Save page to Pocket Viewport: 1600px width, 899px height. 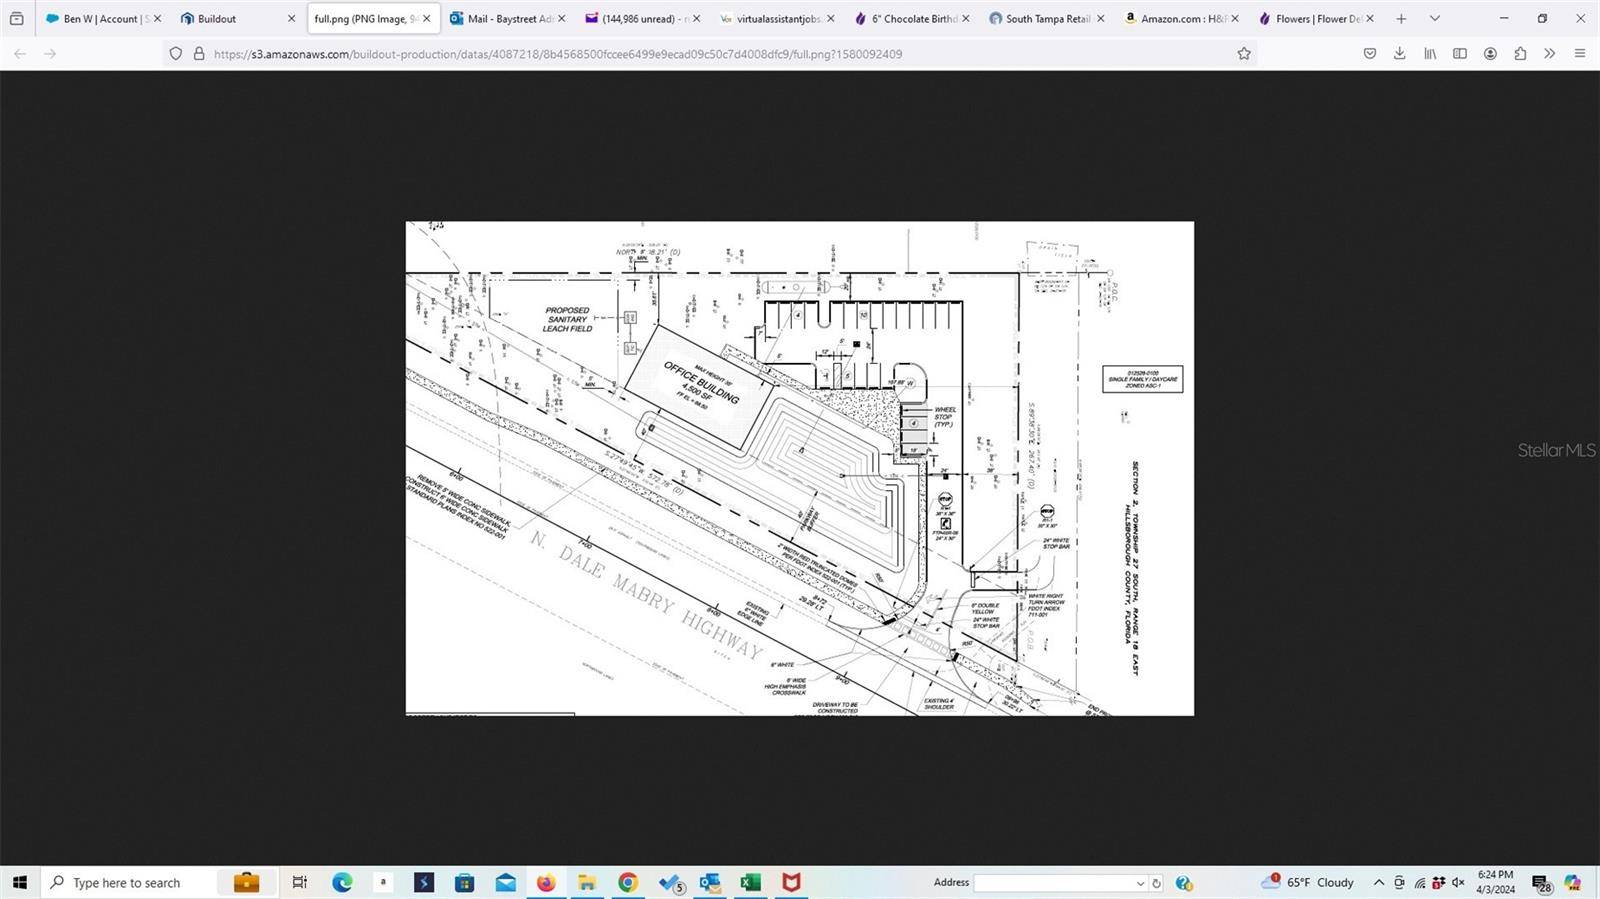(x=1370, y=53)
